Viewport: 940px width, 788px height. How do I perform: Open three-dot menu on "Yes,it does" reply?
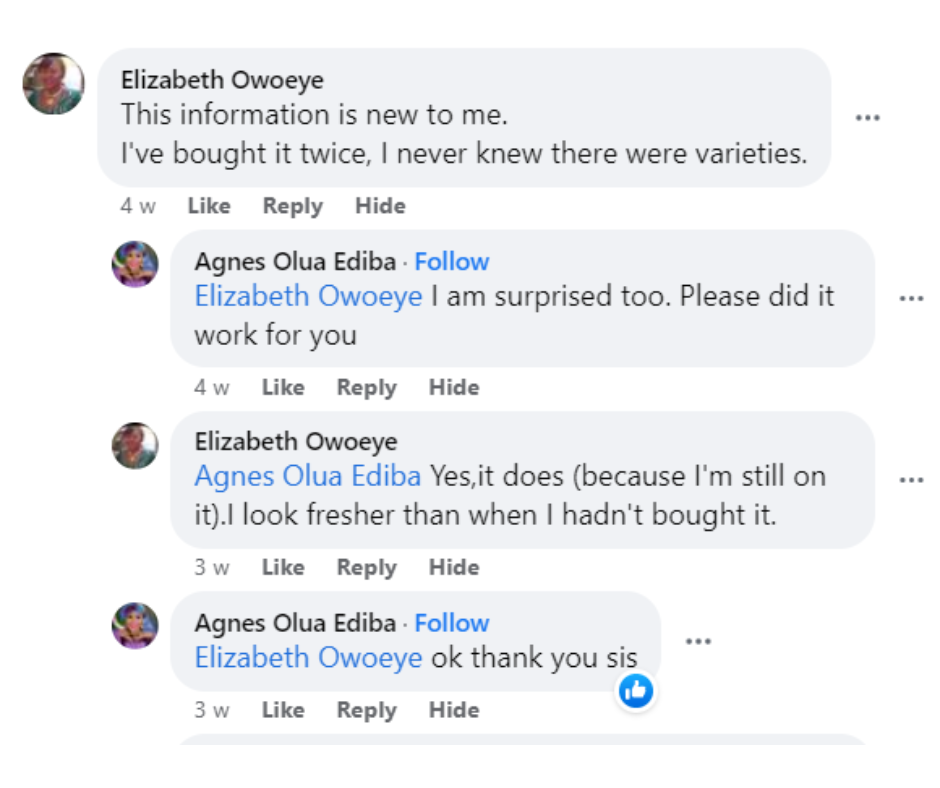click(911, 480)
